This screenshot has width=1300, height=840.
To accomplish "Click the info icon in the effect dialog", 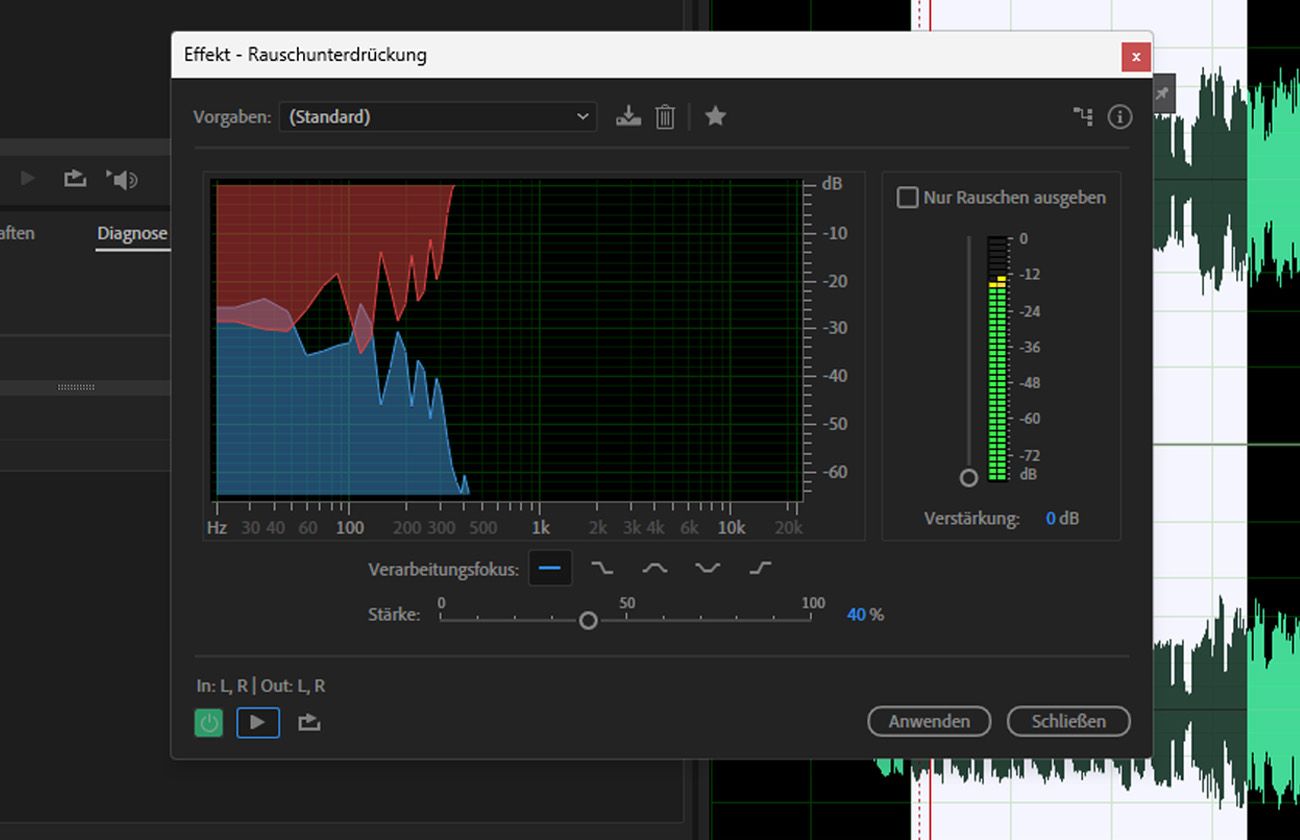I will tap(1120, 117).
